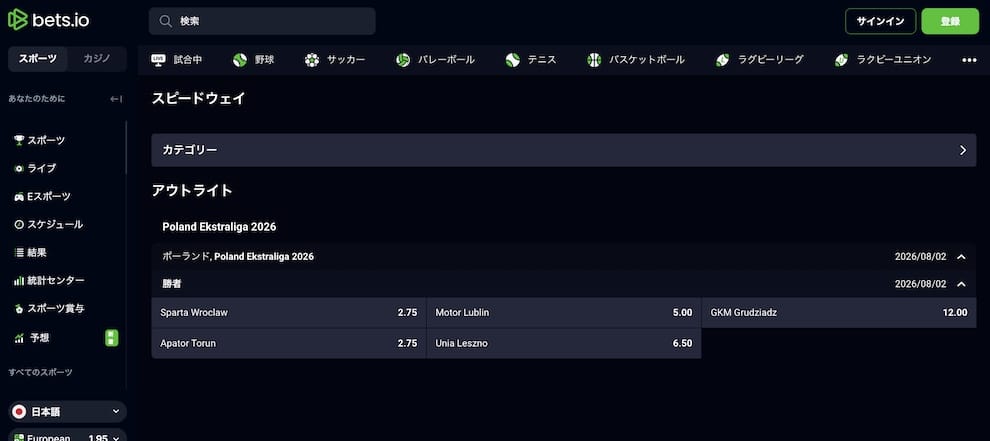Click the スピードウェイ page title
990x441 pixels.
coord(198,99)
